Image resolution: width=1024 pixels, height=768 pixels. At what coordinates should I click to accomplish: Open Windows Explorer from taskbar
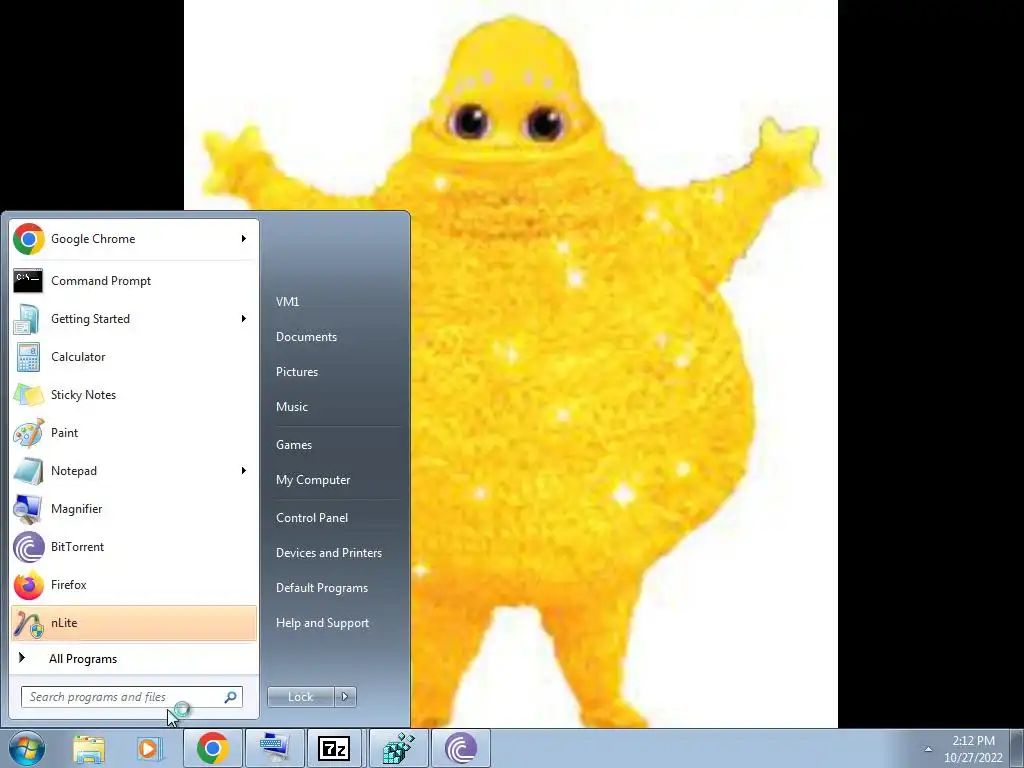tap(89, 748)
